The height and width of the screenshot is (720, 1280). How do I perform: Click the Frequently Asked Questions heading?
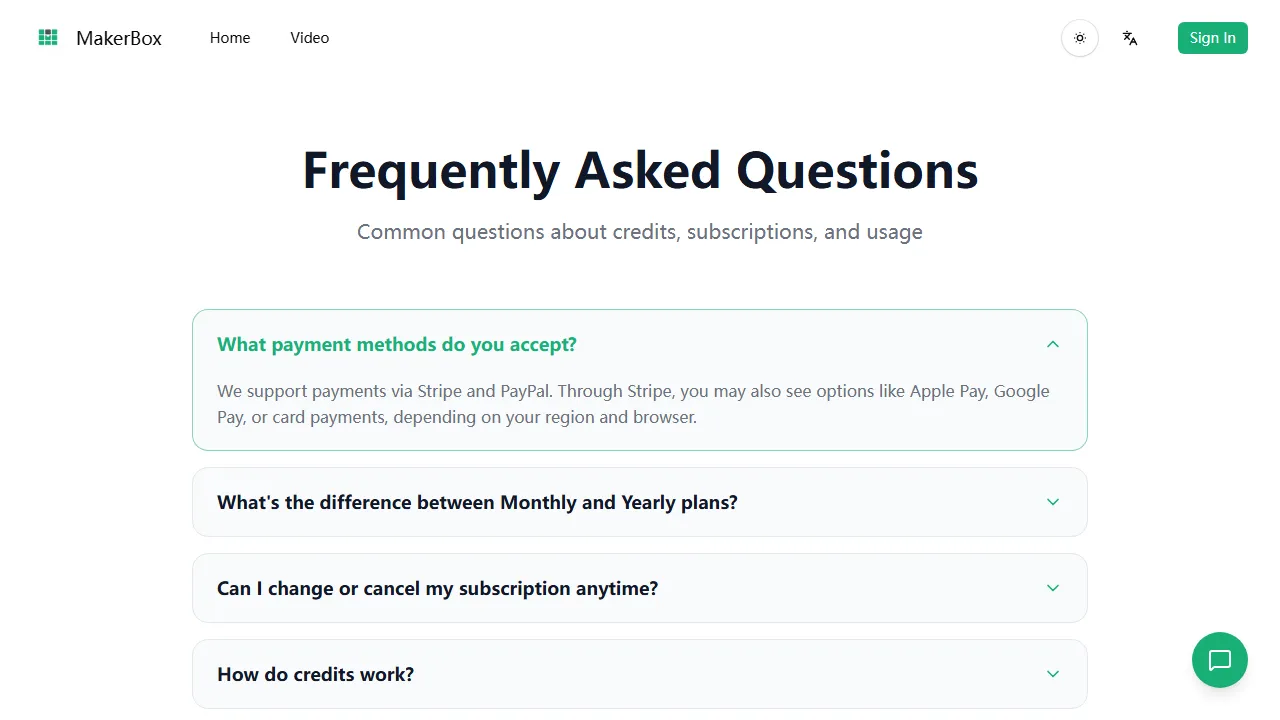[640, 170]
